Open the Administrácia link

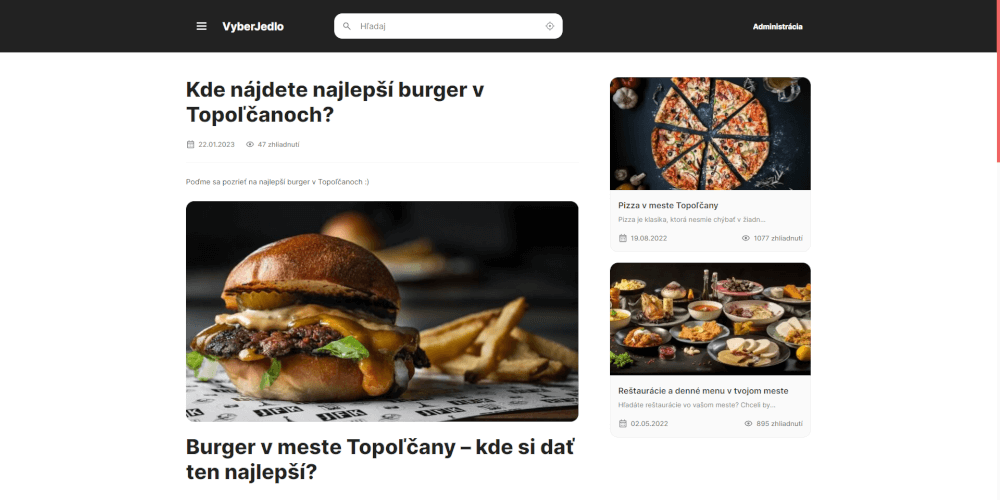click(777, 27)
